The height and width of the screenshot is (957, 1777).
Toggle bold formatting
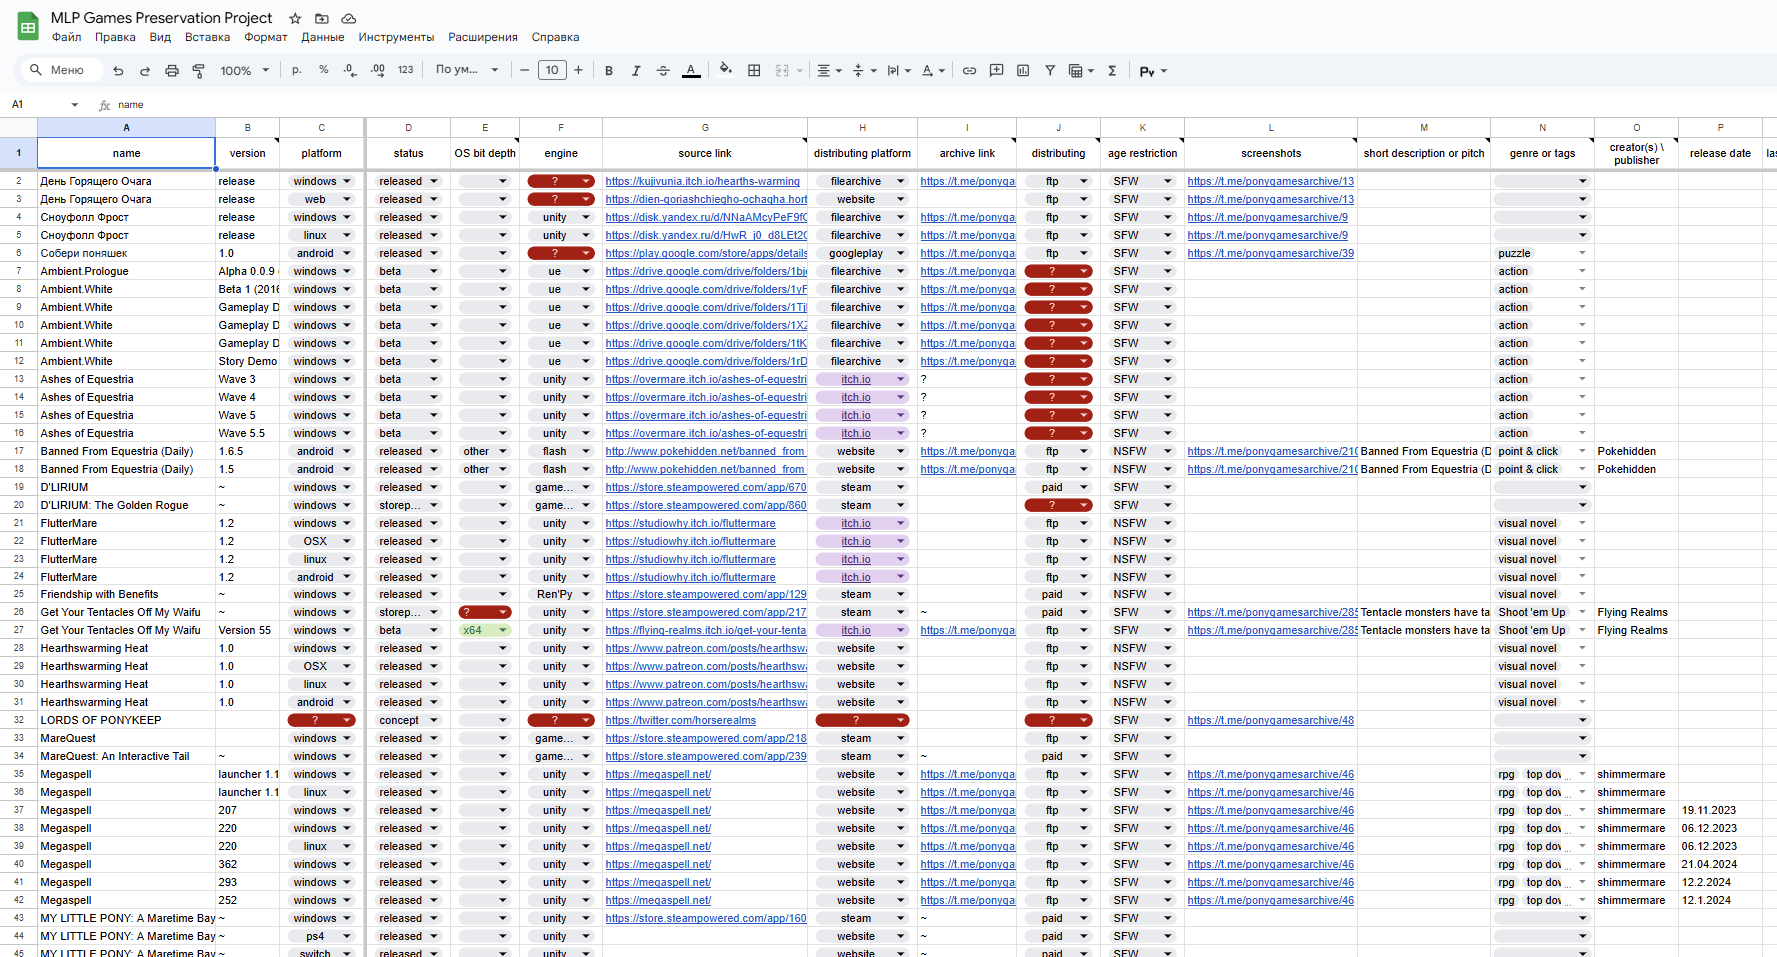coord(609,70)
